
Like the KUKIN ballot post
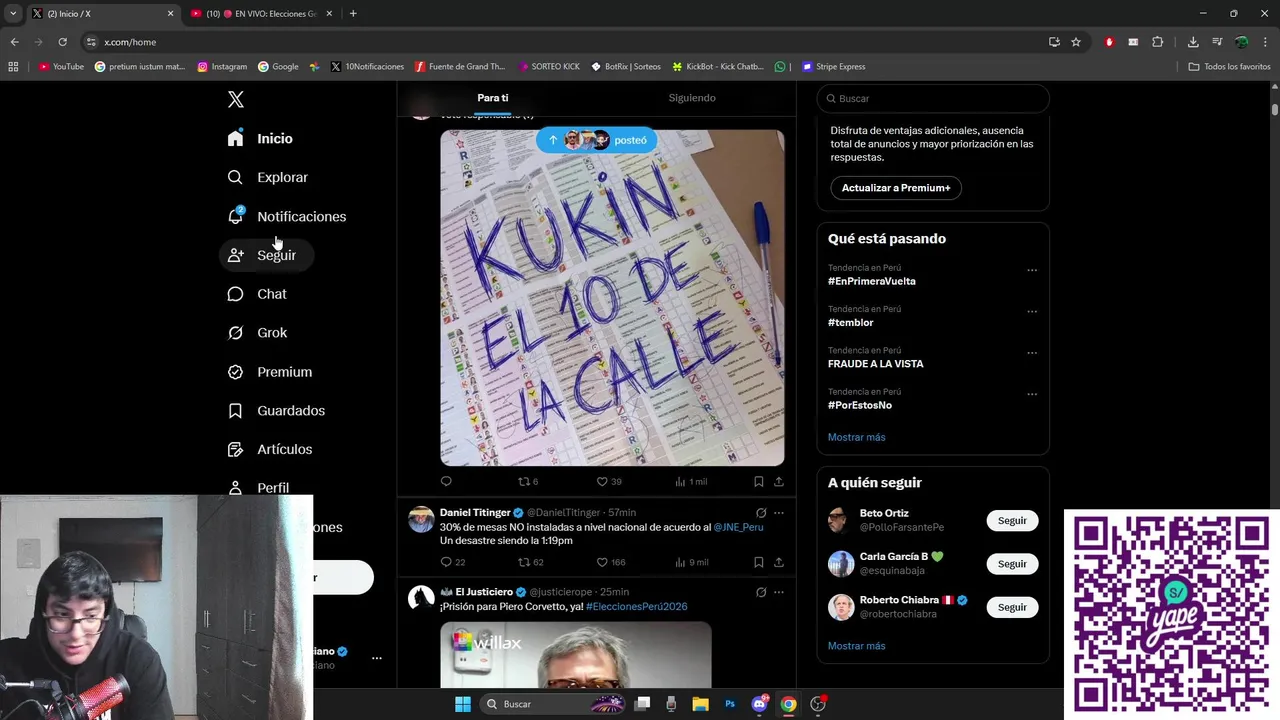[608, 481]
